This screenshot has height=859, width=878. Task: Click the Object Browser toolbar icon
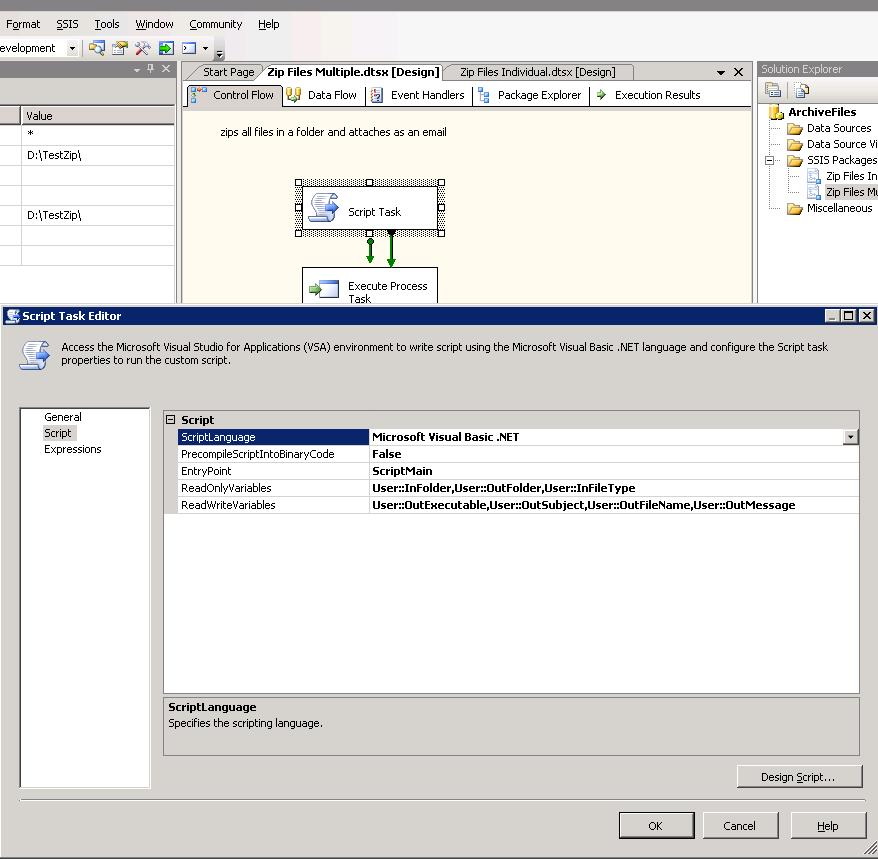coord(97,48)
